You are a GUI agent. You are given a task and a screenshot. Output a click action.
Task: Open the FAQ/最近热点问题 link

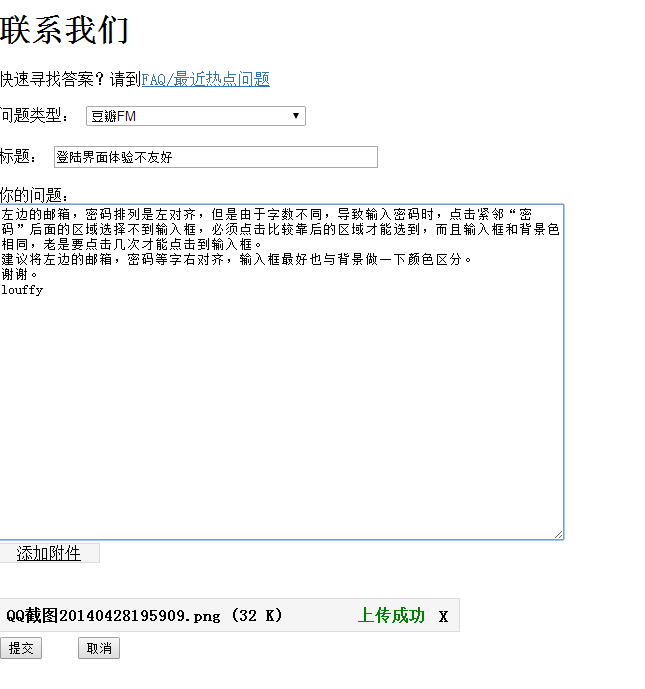point(205,79)
